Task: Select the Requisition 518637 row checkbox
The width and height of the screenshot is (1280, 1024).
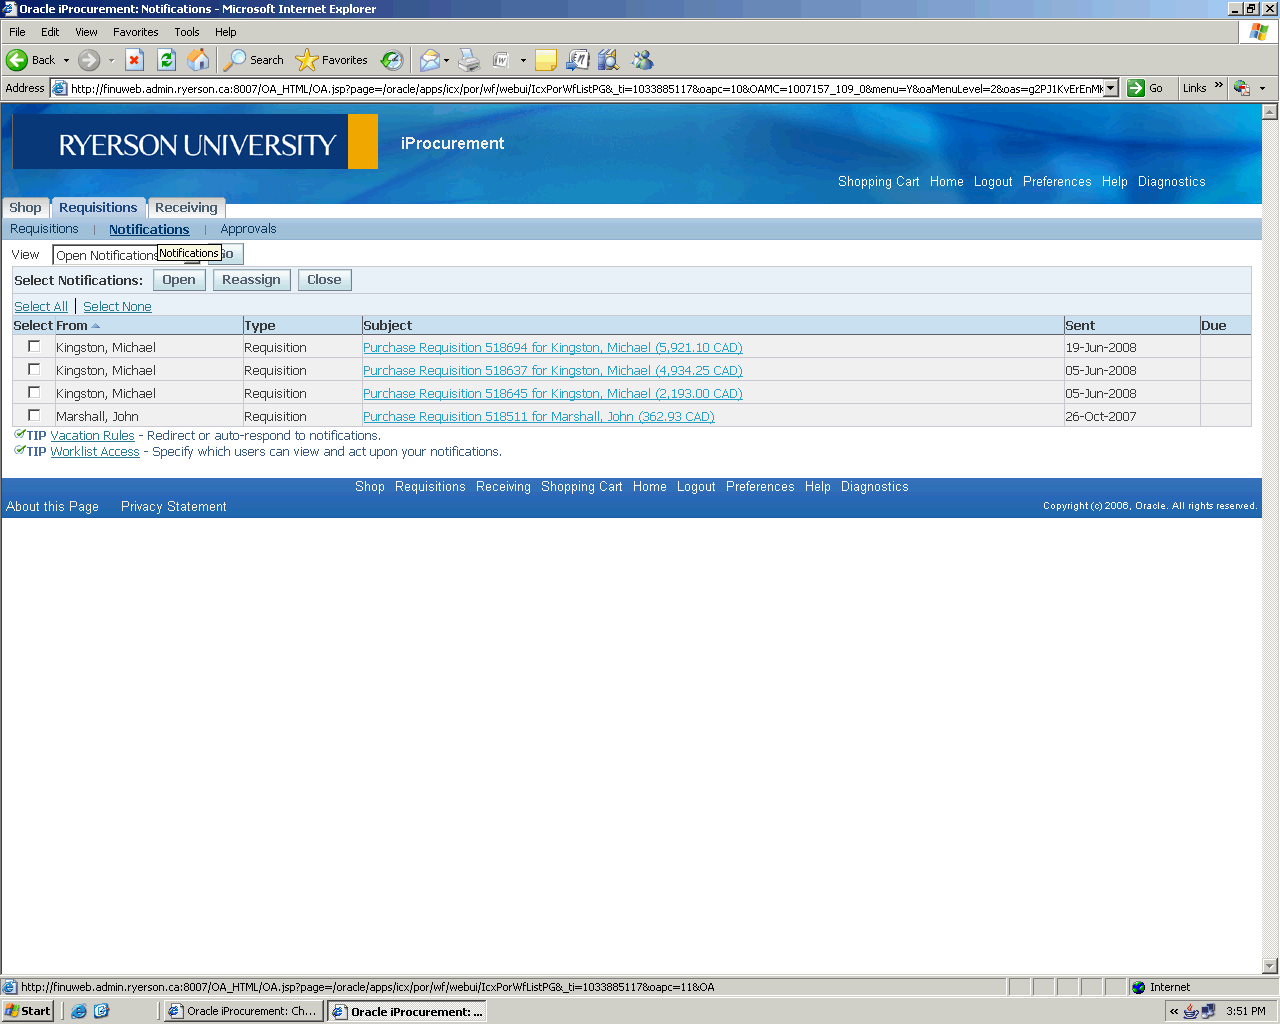Action: 34,369
